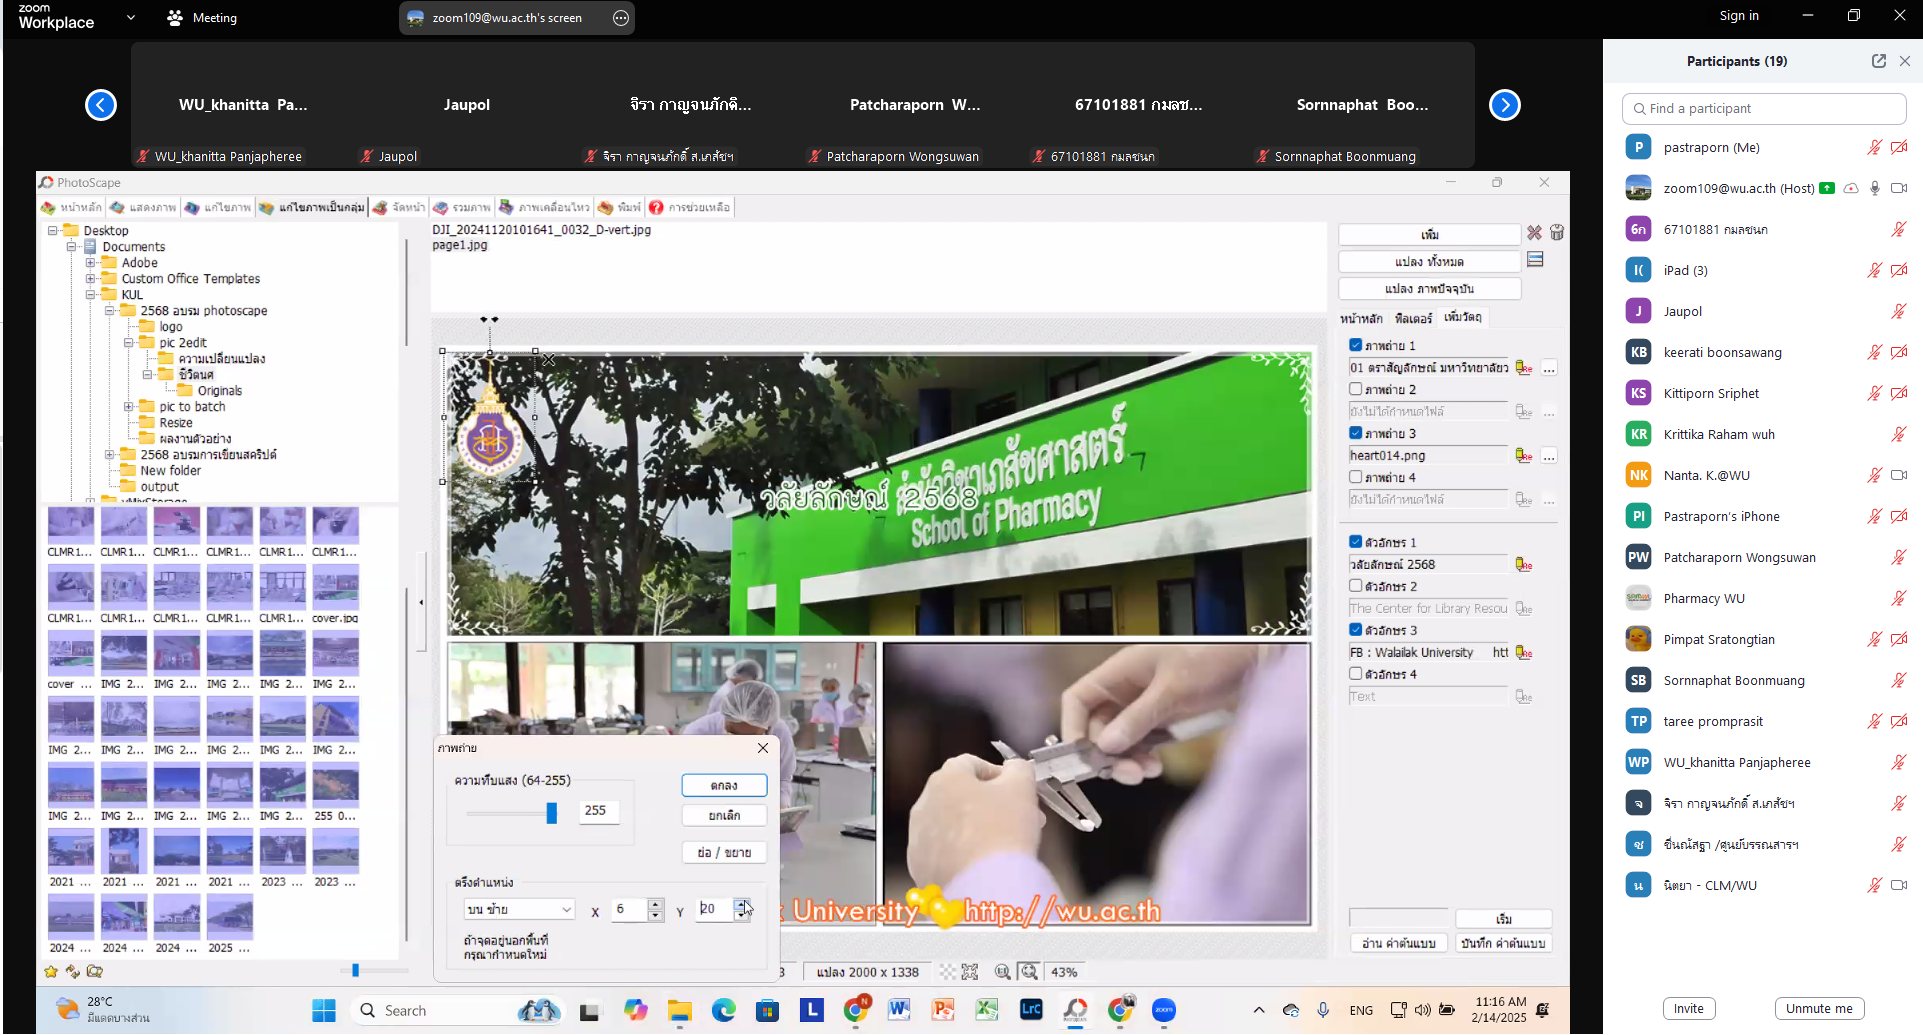Image resolution: width=1923 pixels, height=1035 pixels.
Task: Enable the ตัวอักษร 4 checkbox
Action: tap(1355, 674)
